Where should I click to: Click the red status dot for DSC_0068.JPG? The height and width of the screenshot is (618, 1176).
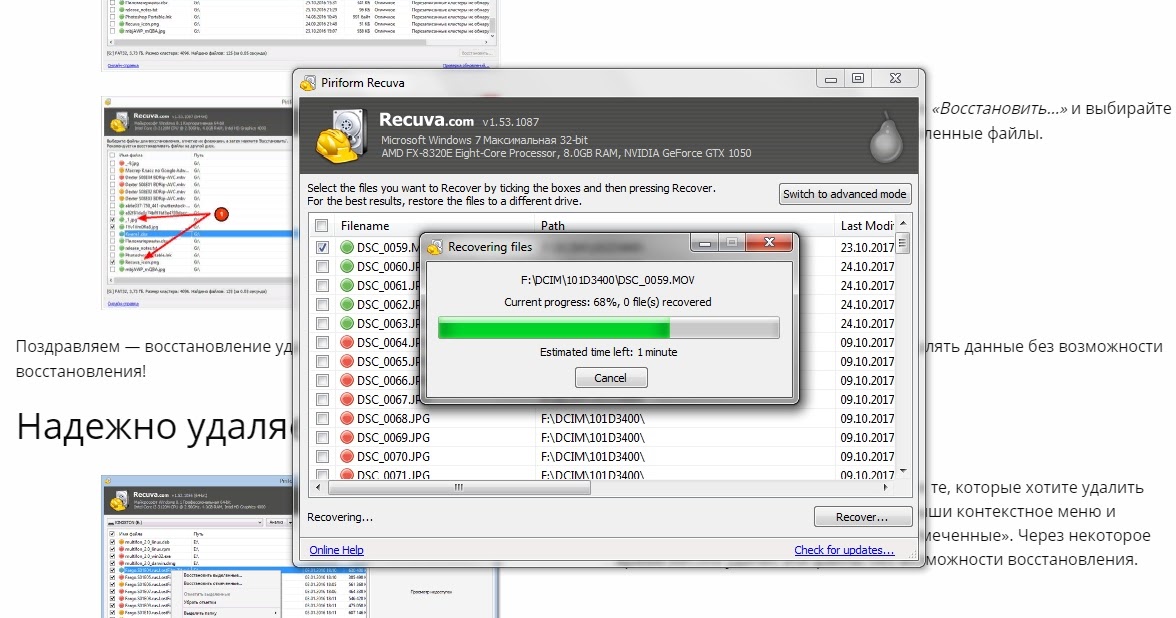click(348, 419)
